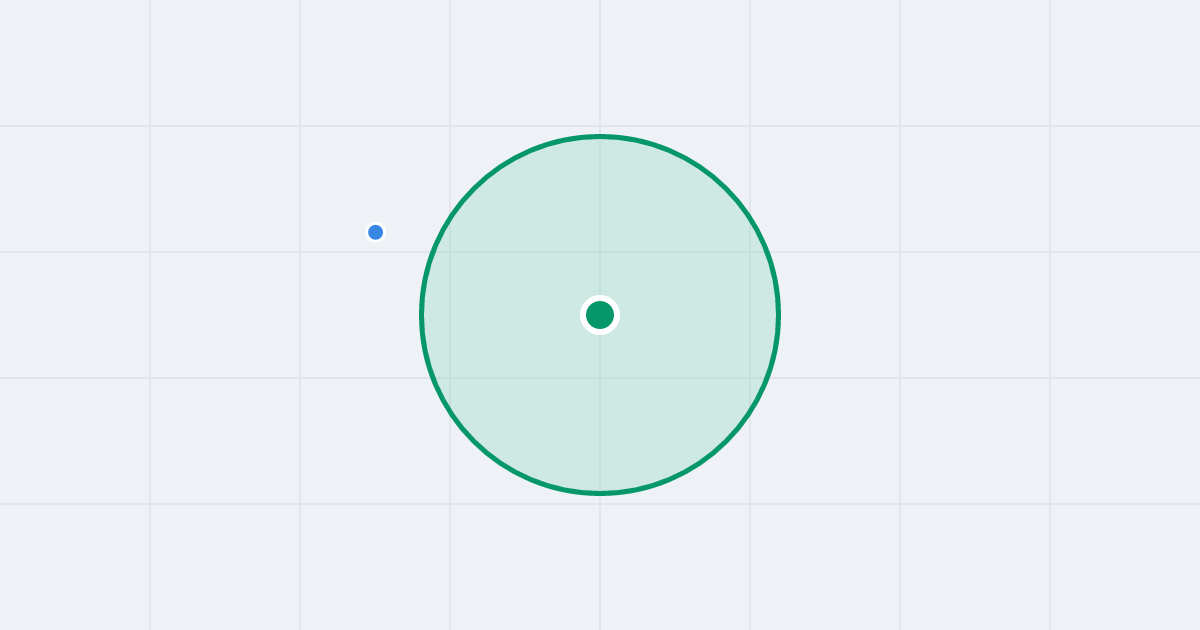Click the grid intersection nearest the blue dot, lower left
This screenshot has height=630, width=1200.
[300, 252]
